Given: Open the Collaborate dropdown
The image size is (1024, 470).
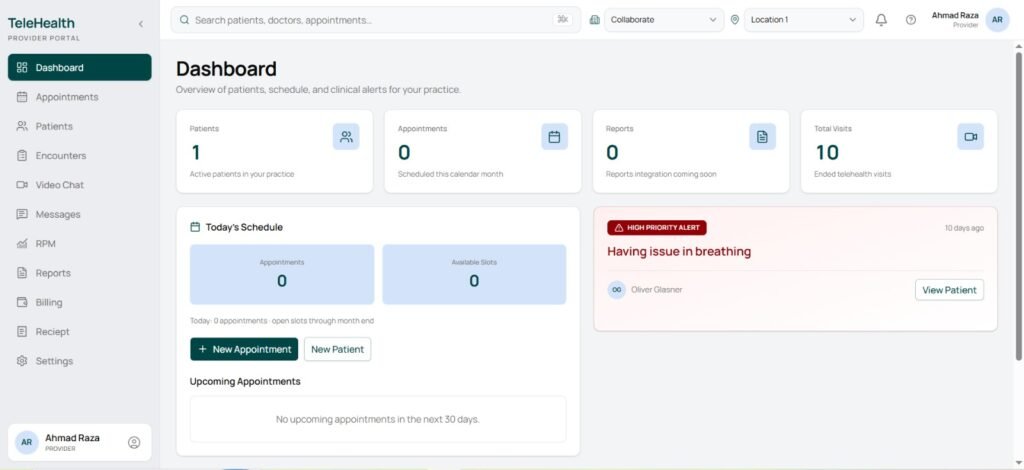Looking at the screenshot, I should point(664,20).
